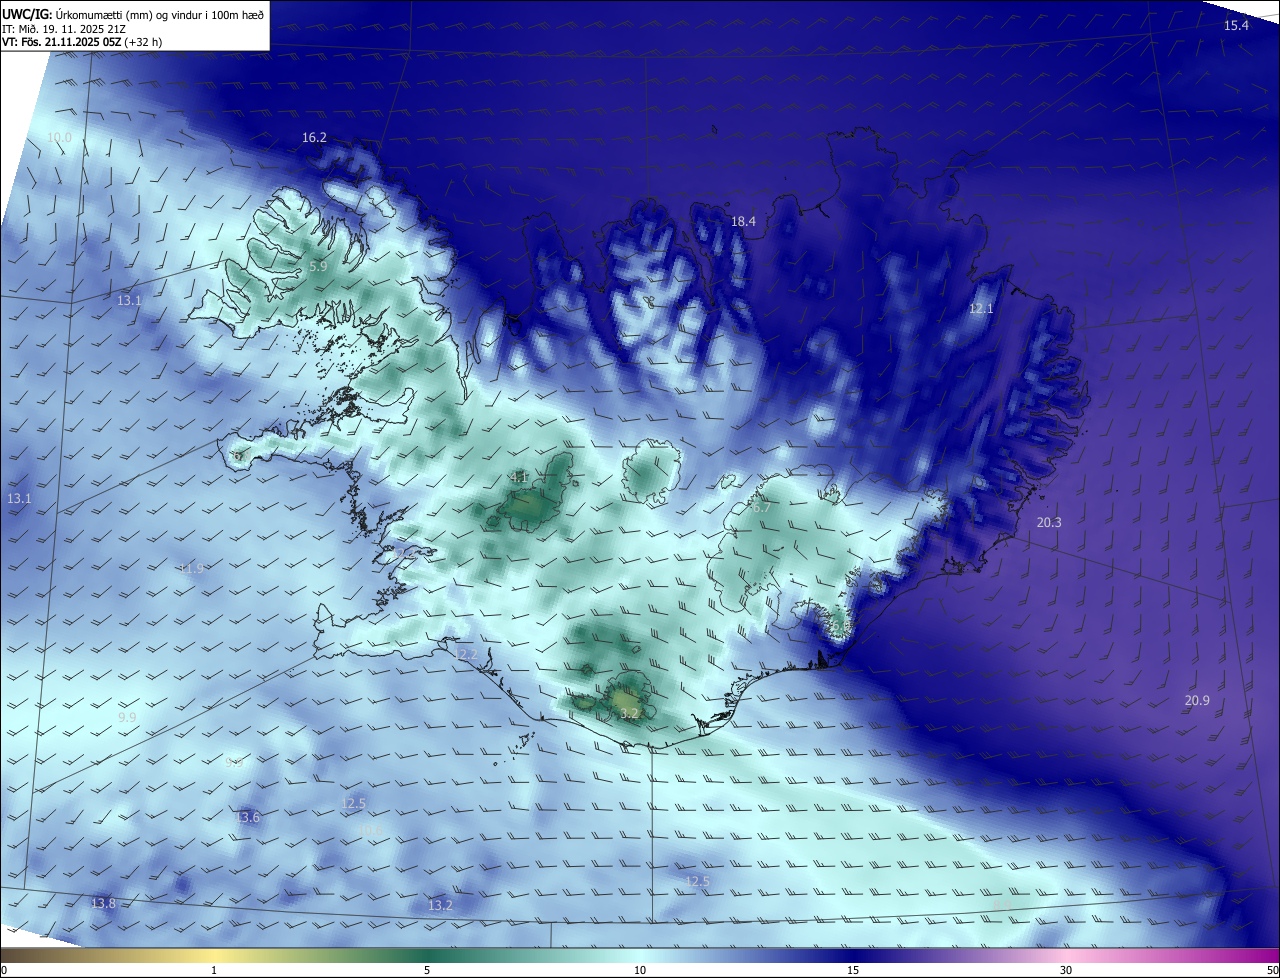The image size is (1280, 978).
Task: Click the 50 tick on the color scale
Action: pos(1271,970)
